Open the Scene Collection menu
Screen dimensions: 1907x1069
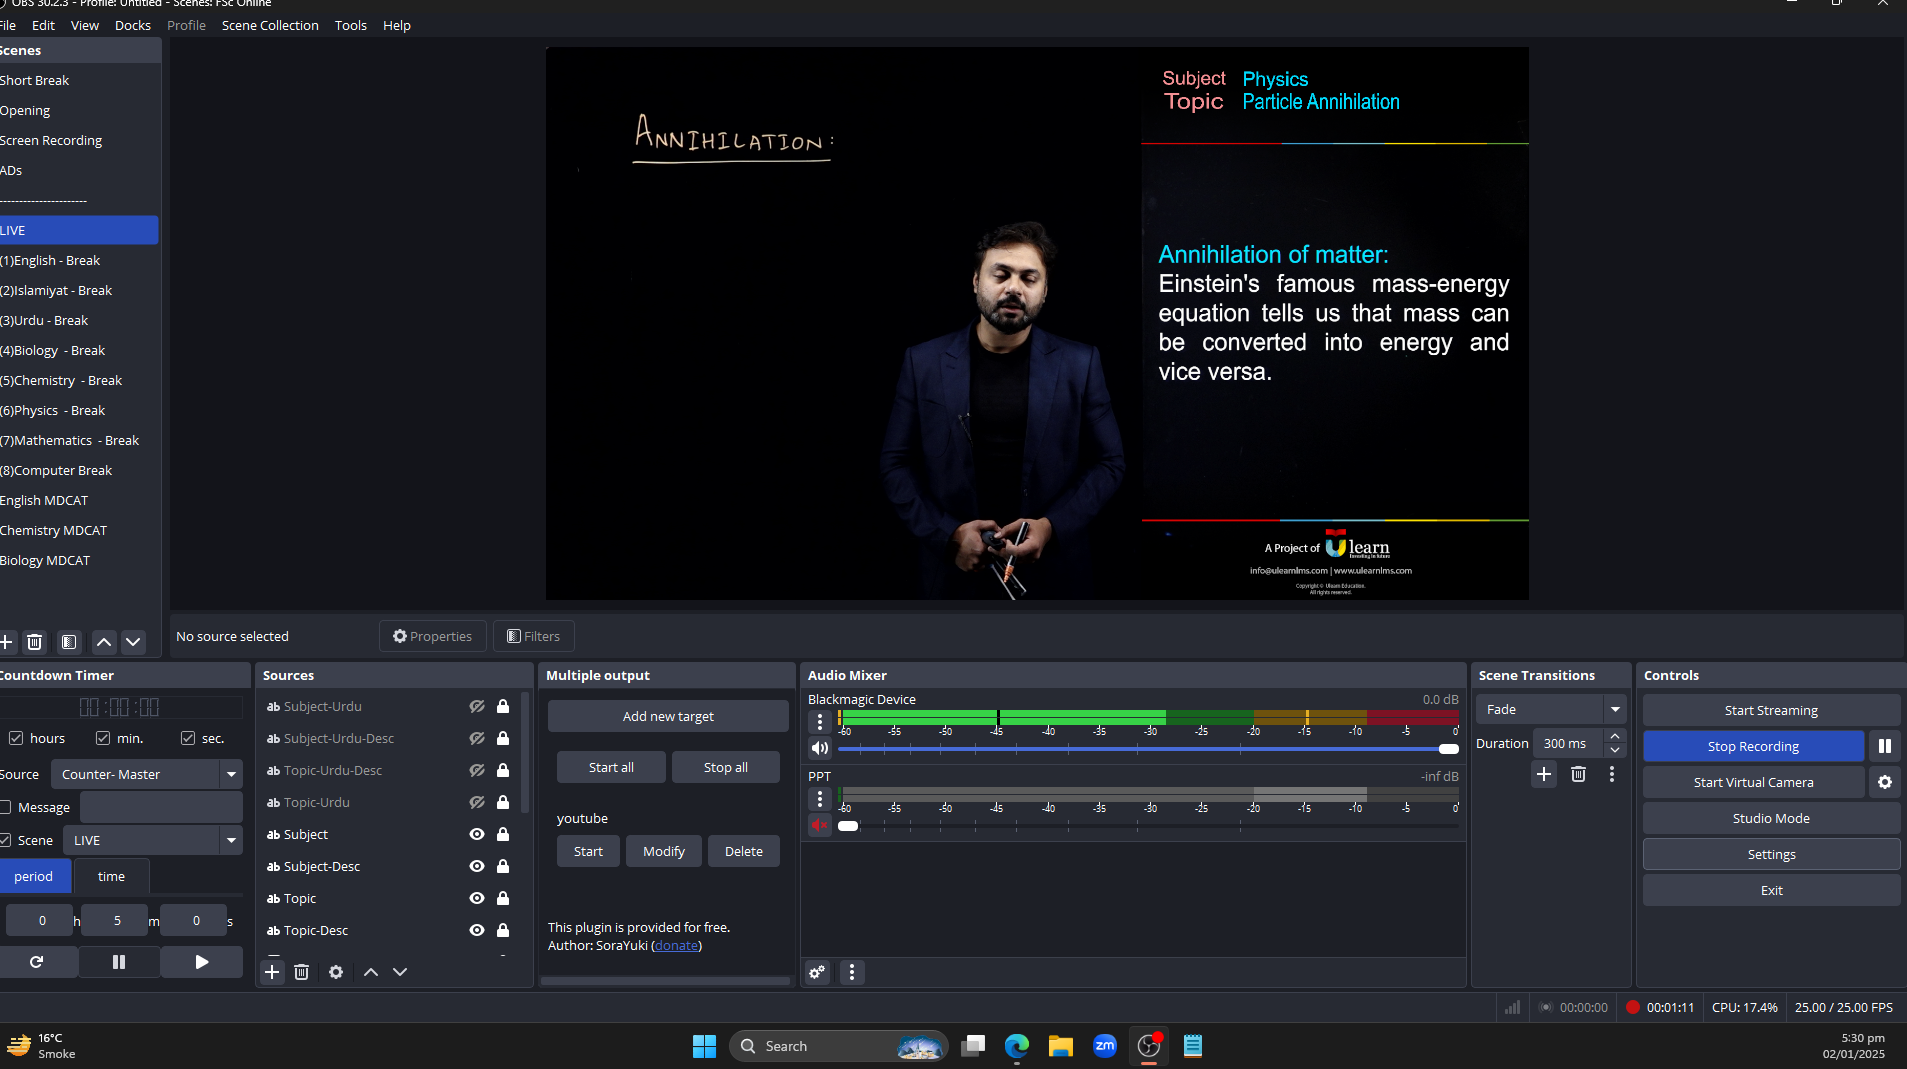coord(270,25)
